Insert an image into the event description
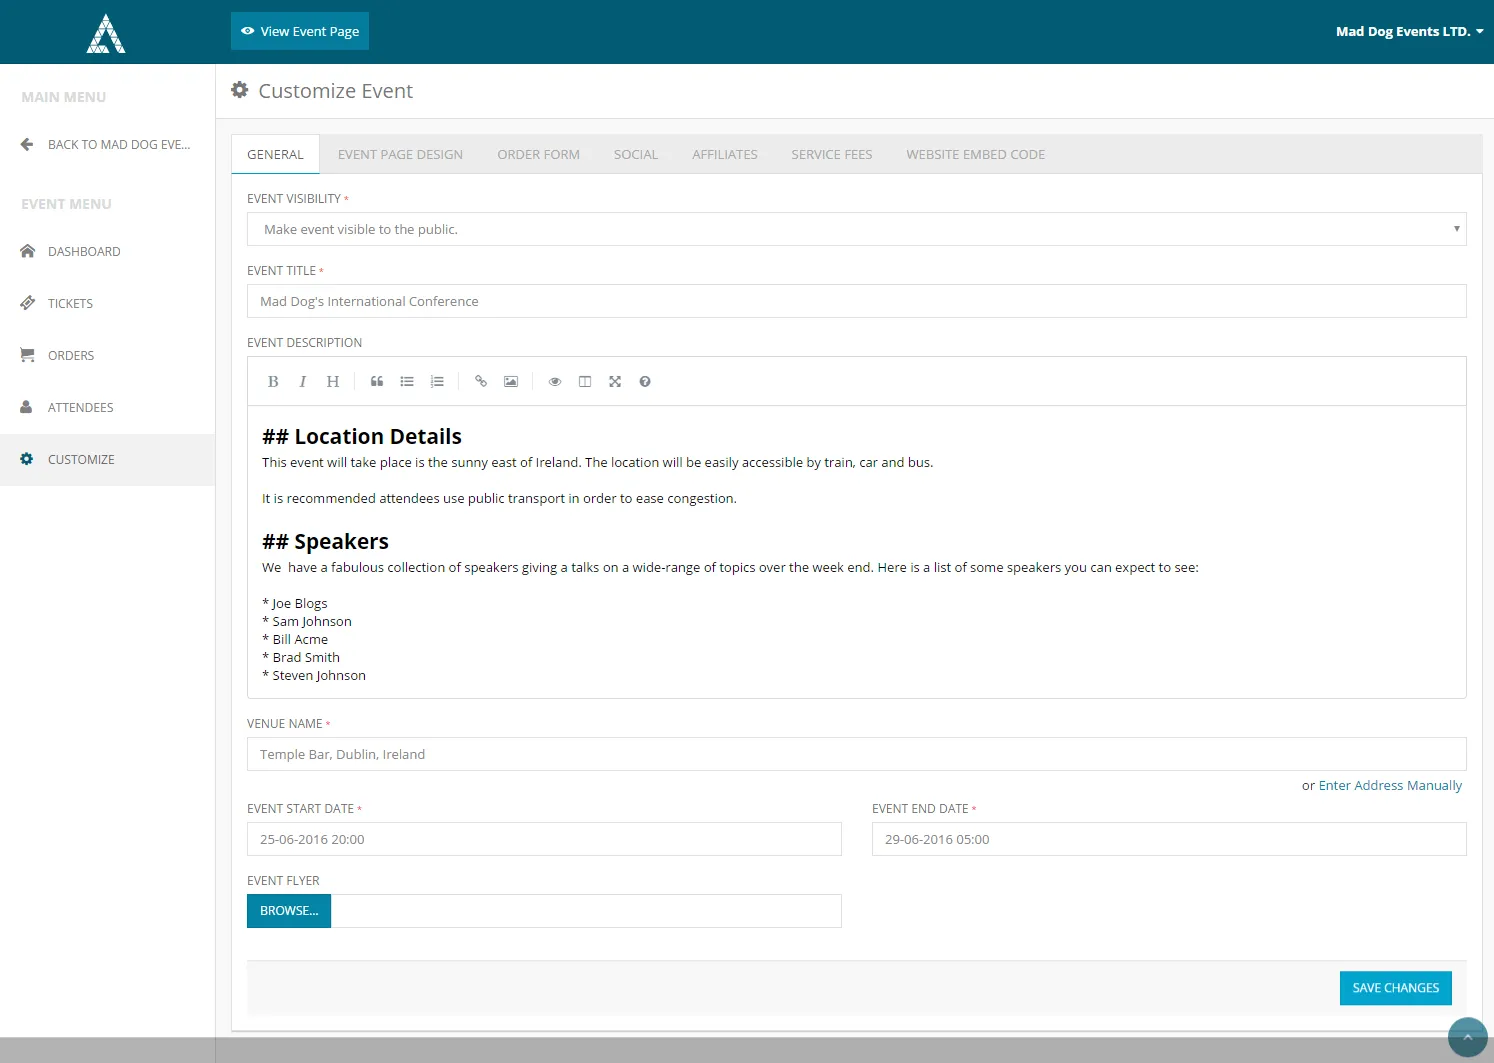1494x1063 pixels. [x=510, y=381]
